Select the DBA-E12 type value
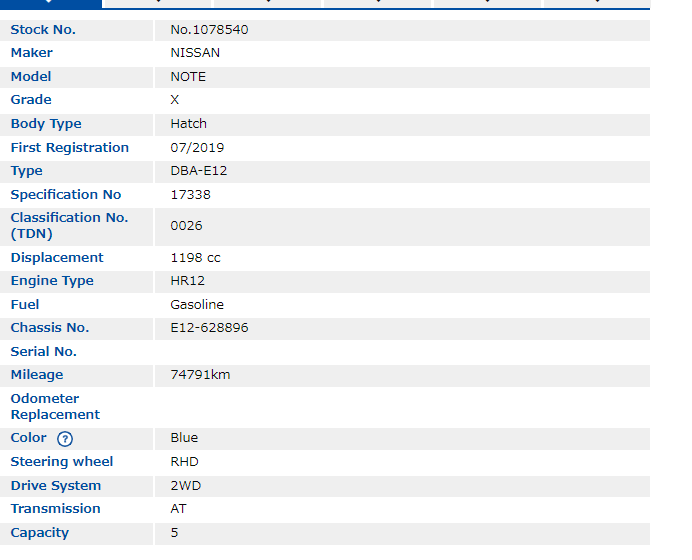Image resolution: width=692 pixels, height=560 pixels. [199, 171]
